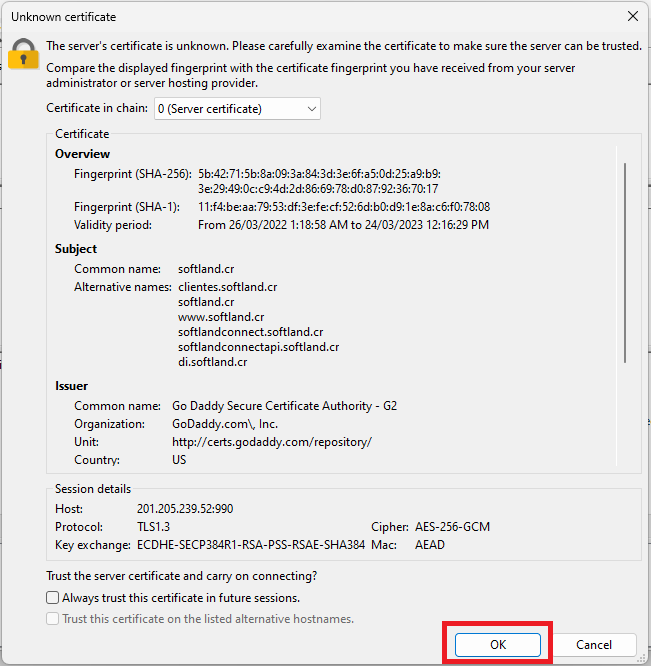Viewport: 651px width, 666px height.
Task: Click the certs.godaddy.com repository URL
Action: click(x=272, y=442)
